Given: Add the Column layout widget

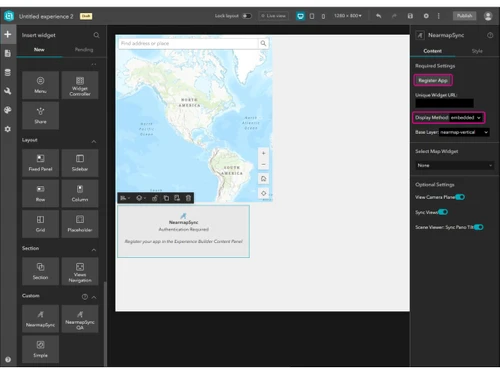Looking at the screenshot, I should click(x=80, y=193).
